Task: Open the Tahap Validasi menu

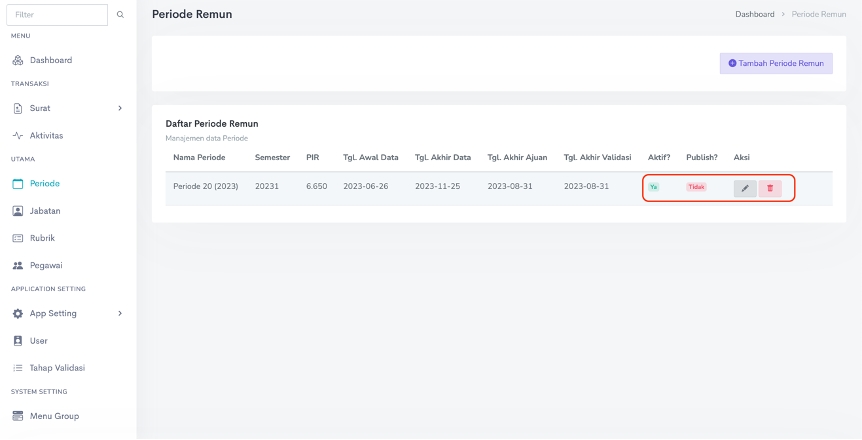Action: click(57, 367)
